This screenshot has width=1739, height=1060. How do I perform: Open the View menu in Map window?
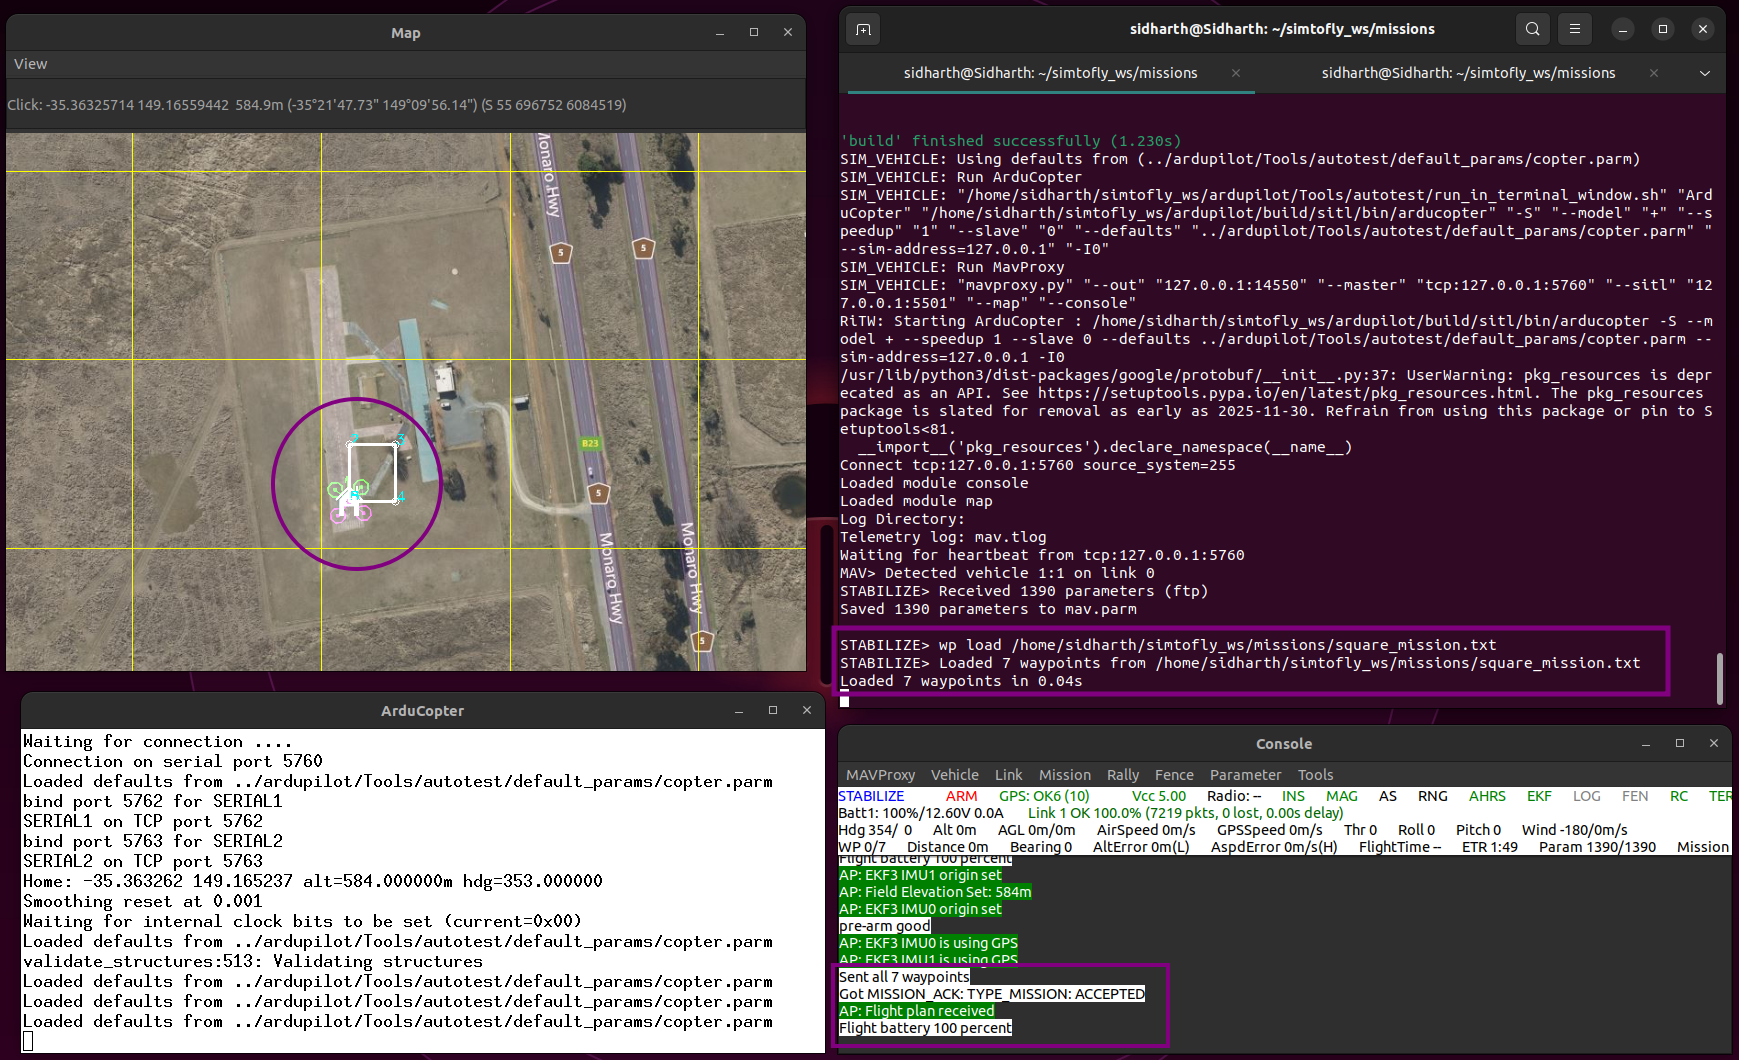click(x=30, y=64)
